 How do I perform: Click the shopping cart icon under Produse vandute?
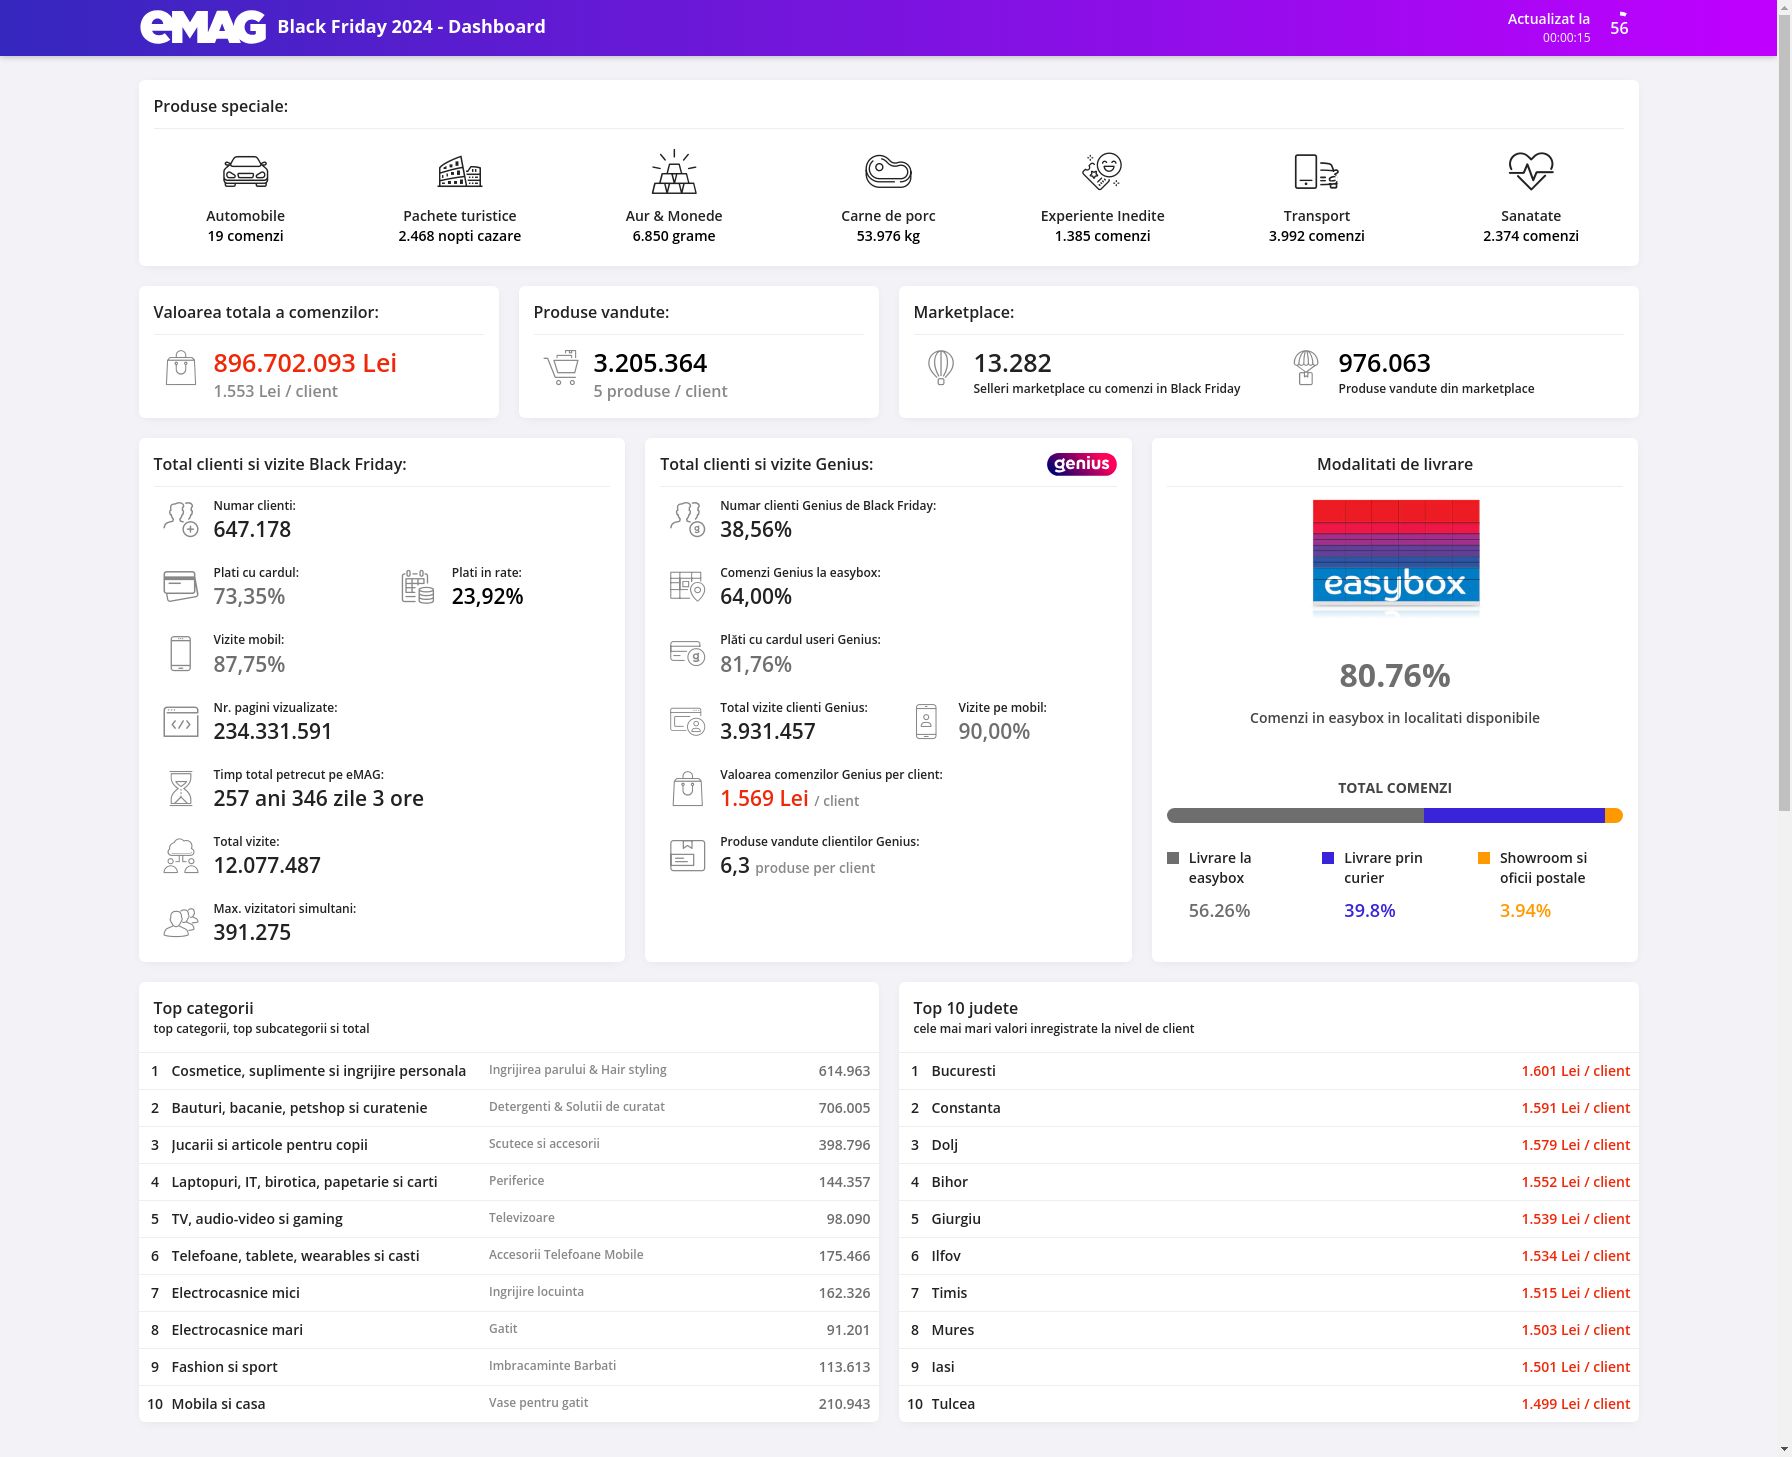coord(561,368)
